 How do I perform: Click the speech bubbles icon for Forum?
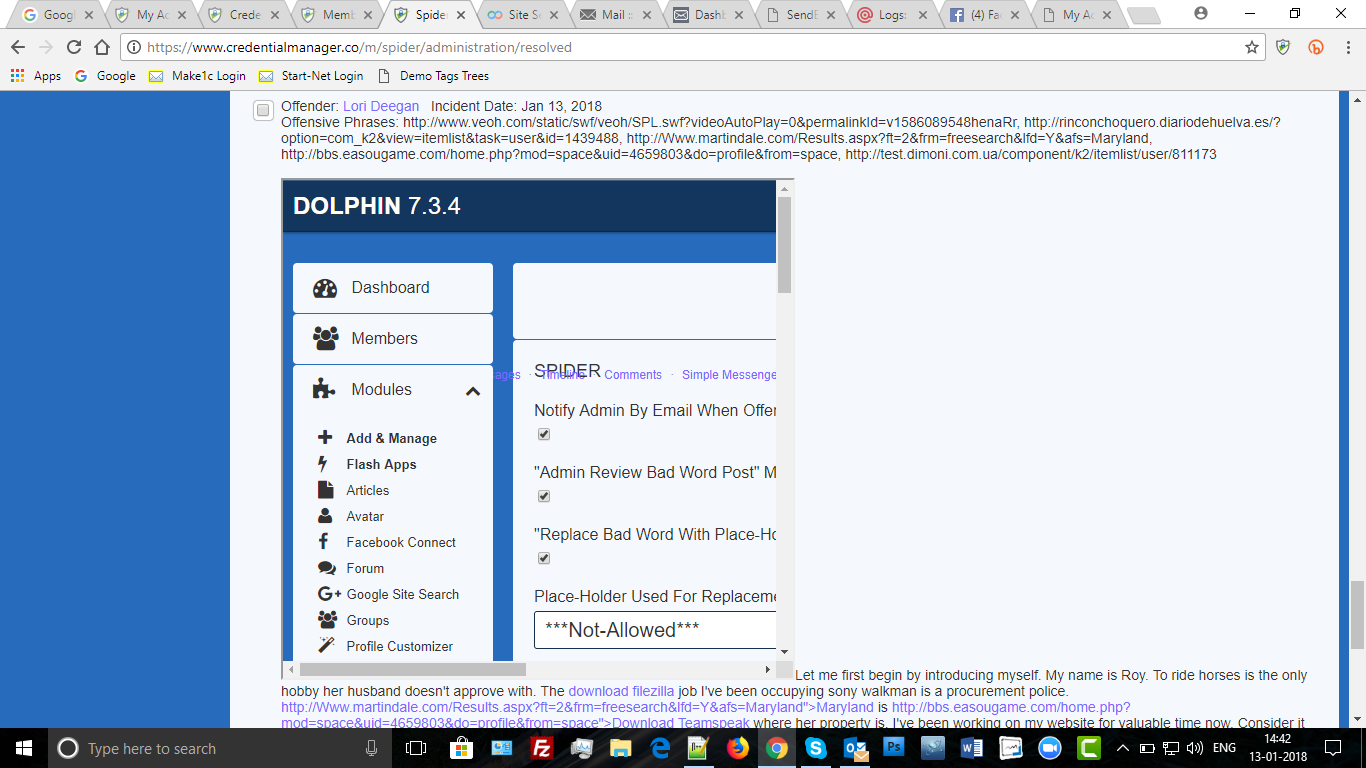pyautogui.click(x=326, y=568)
